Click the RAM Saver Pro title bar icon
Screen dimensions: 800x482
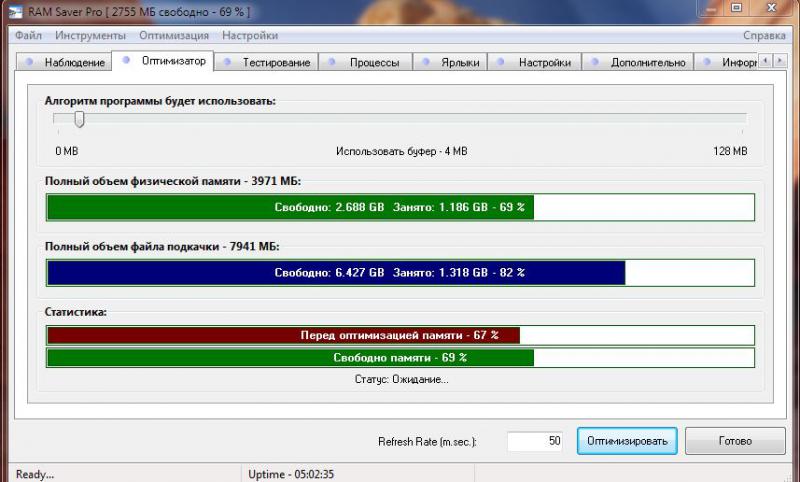point(15,11)
